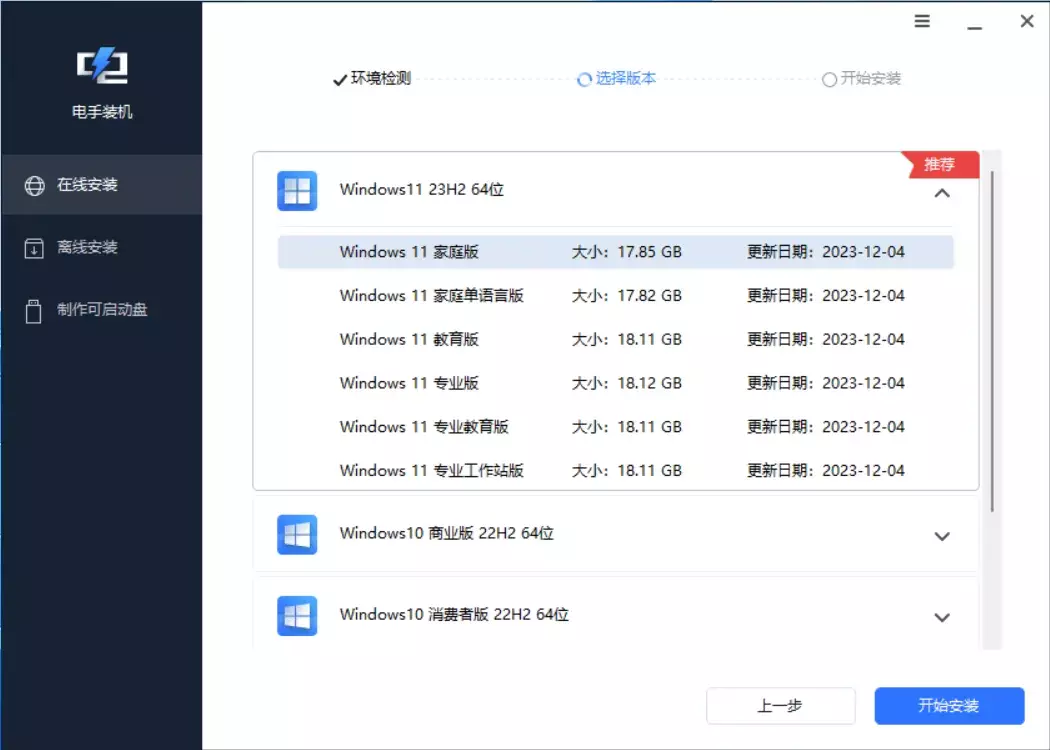The width and height of the screenshot is (1050, 750).
Task: Switch to the 离线安装 tab
Action: 88,247
